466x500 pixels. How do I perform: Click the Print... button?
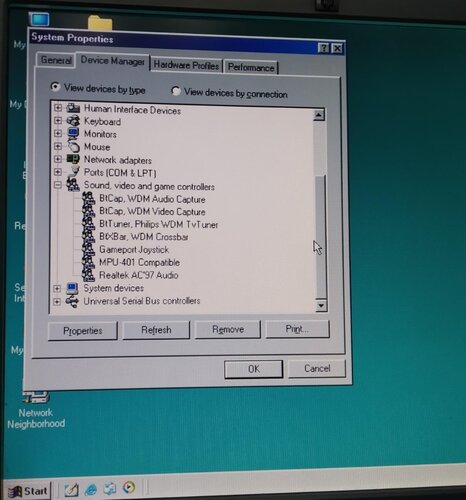coord(297,329)
